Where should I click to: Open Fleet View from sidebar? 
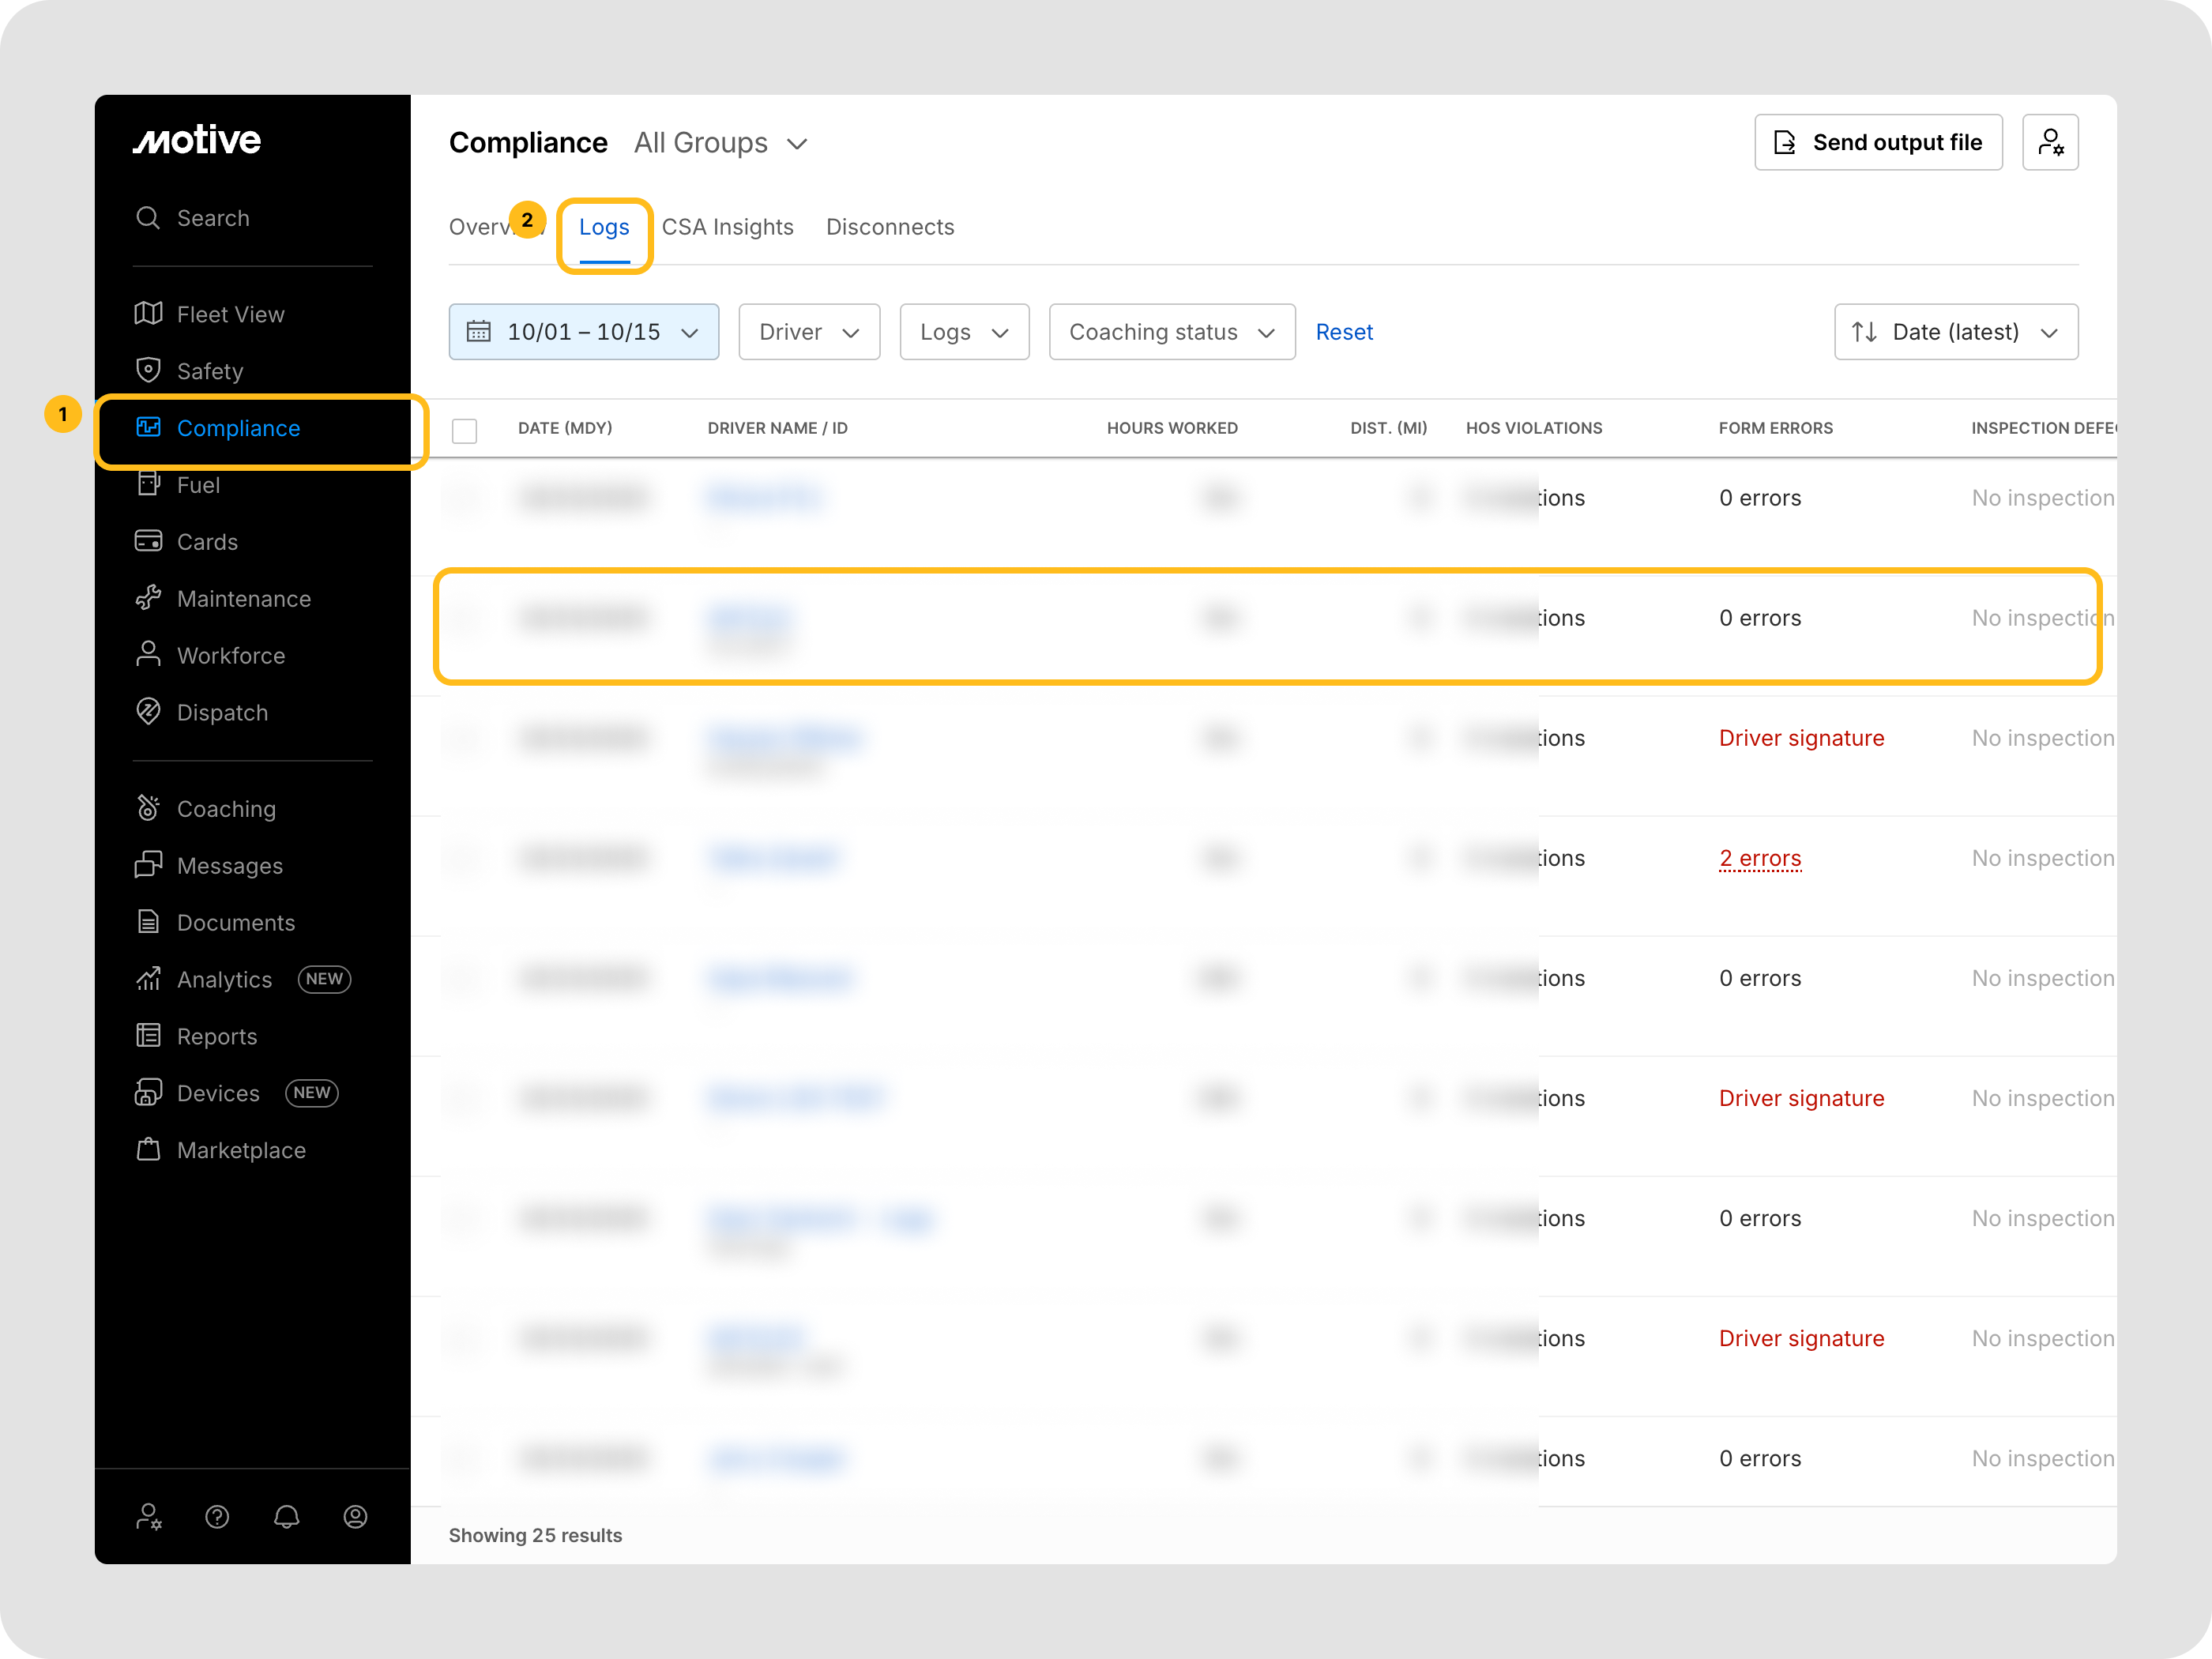229,314
